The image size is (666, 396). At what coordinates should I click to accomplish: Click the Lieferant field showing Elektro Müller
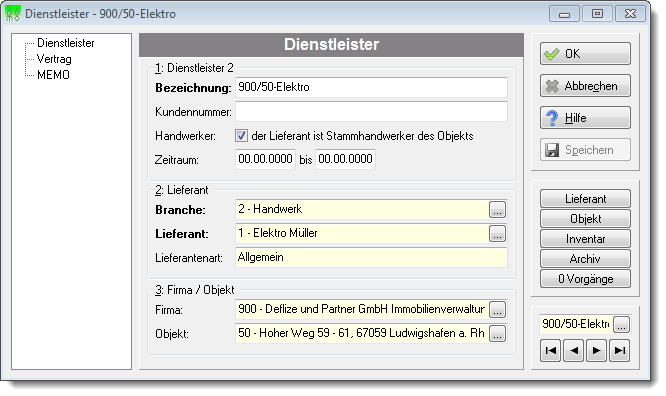pyautogui.click(x=362, y=233)
